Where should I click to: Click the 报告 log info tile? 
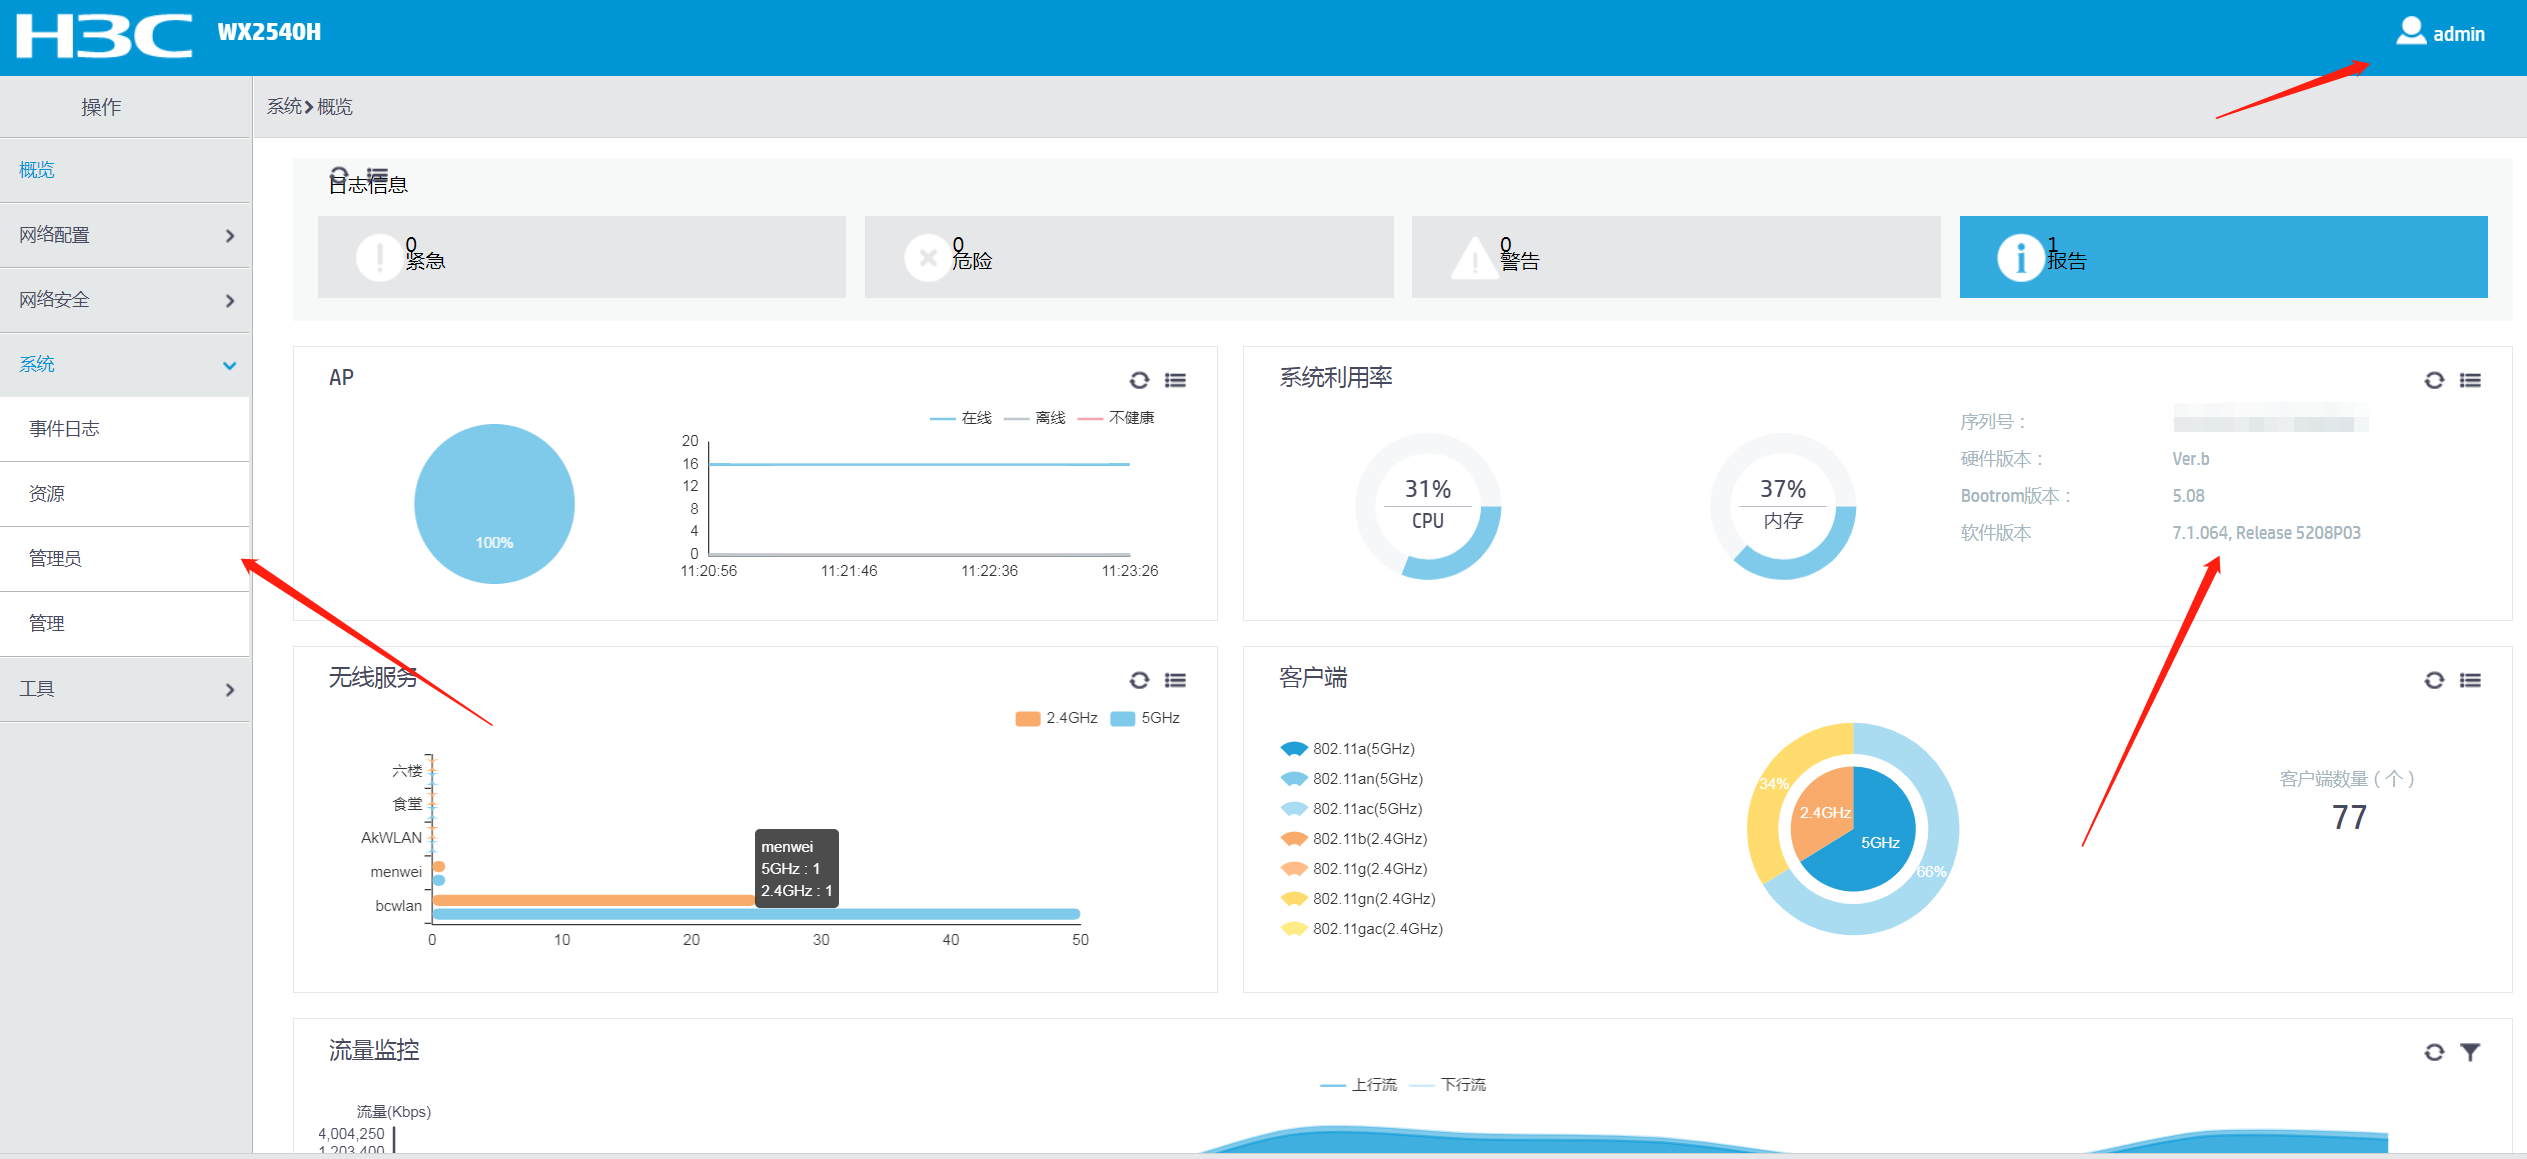(2222, 257)
